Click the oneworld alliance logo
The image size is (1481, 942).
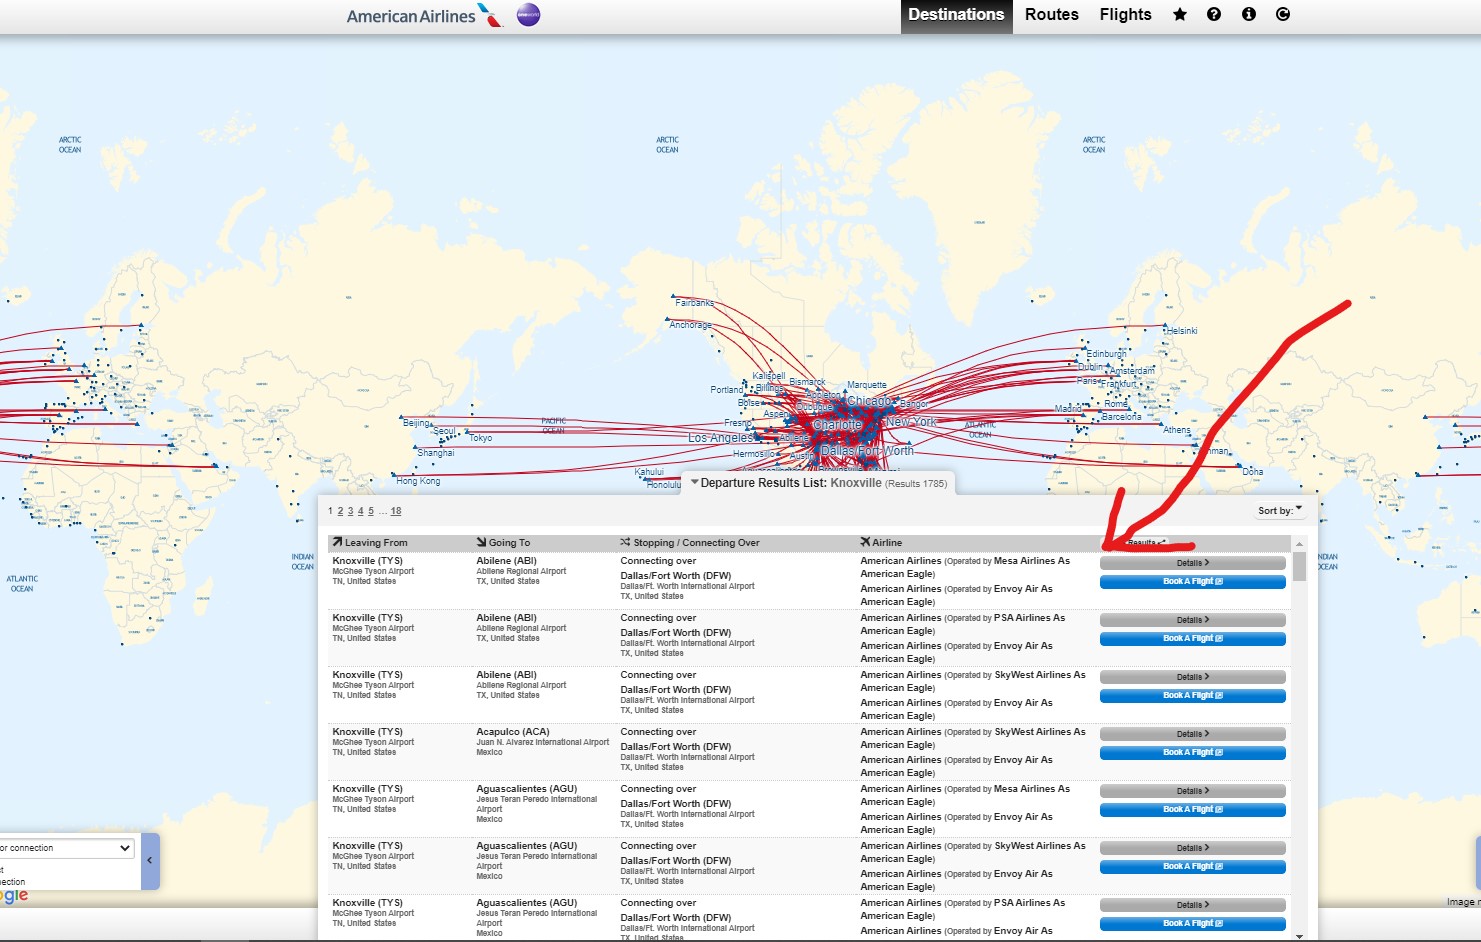click(528, 15)
